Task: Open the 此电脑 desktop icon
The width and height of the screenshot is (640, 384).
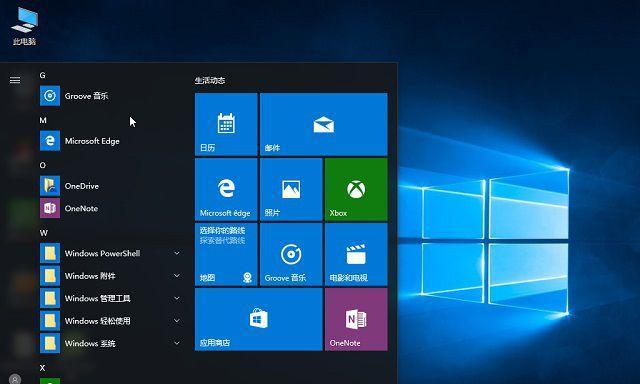Action: (x=24, y=25)
